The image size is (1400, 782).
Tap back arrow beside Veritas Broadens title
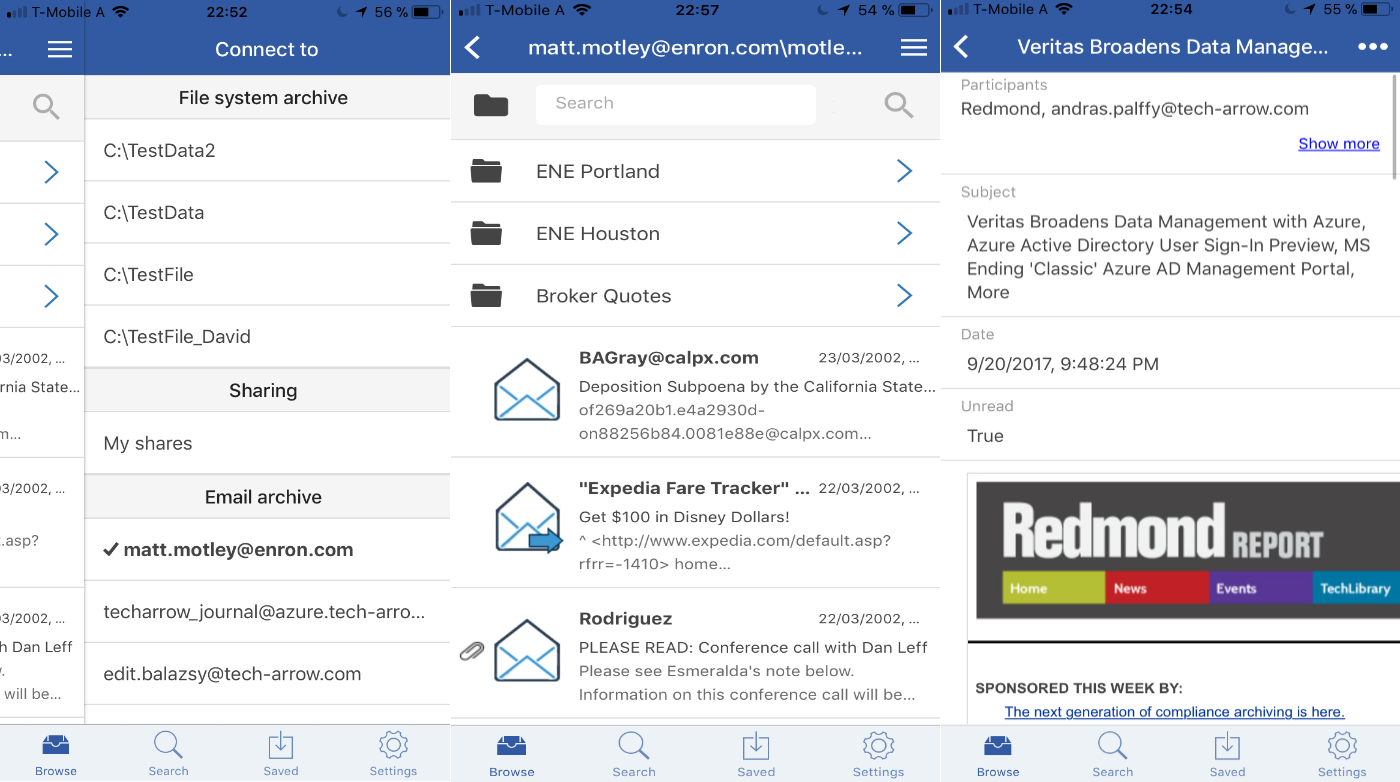pyautogui.click(x=962, y=47)
